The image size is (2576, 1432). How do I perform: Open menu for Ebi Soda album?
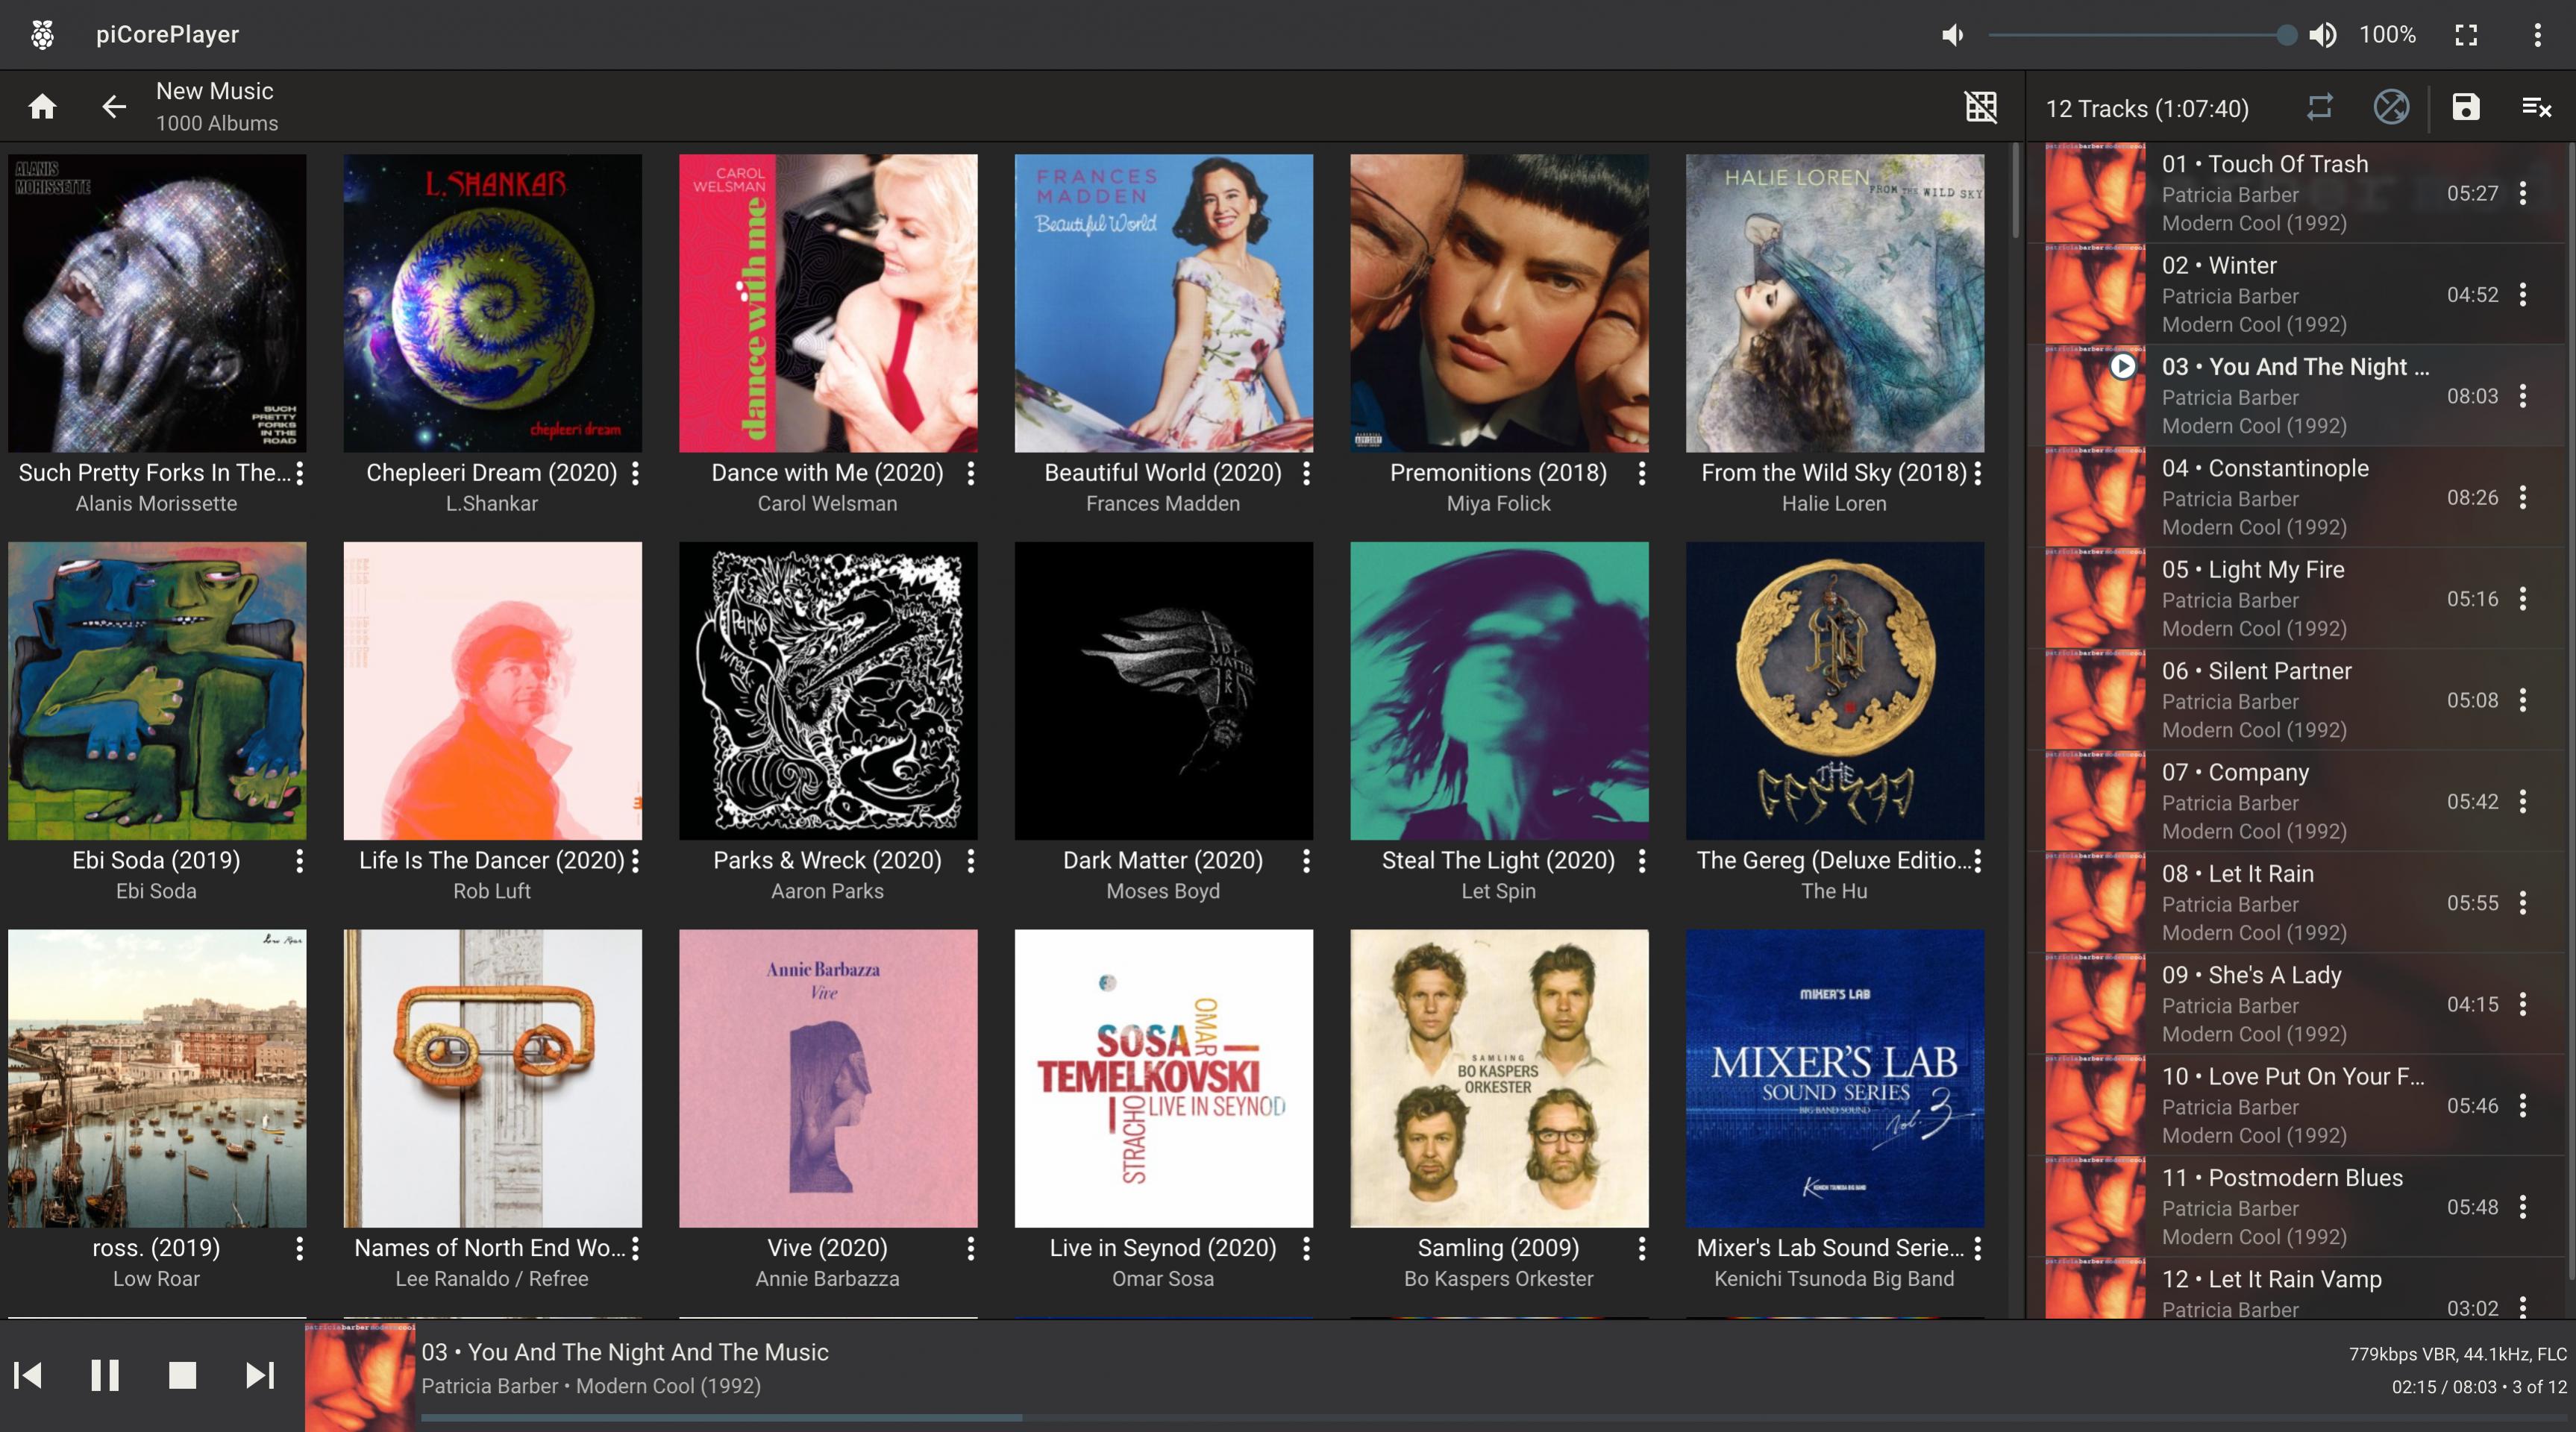point(299,861)
